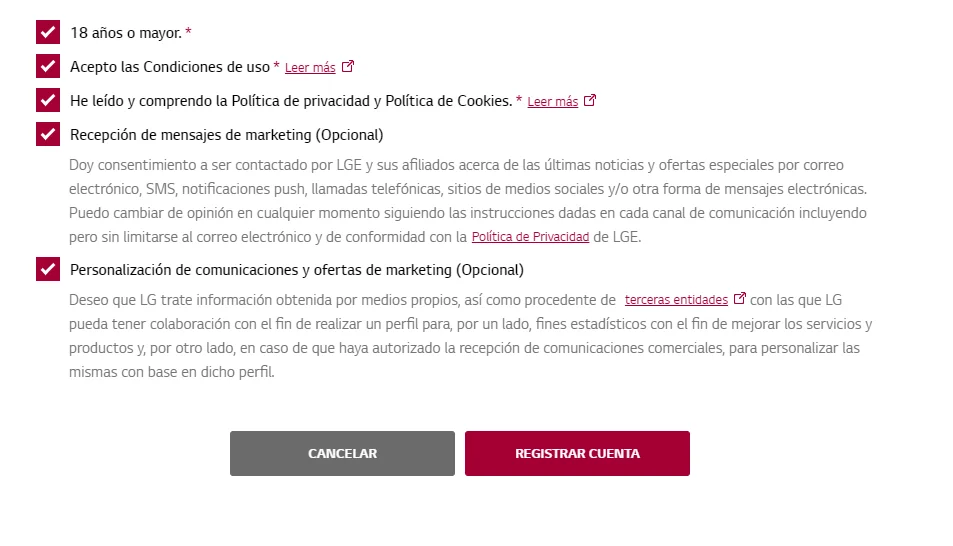Follow Leer más link for Política de Cookies
Viewport: 953px width, 546px height.
(x=552, y=102)
